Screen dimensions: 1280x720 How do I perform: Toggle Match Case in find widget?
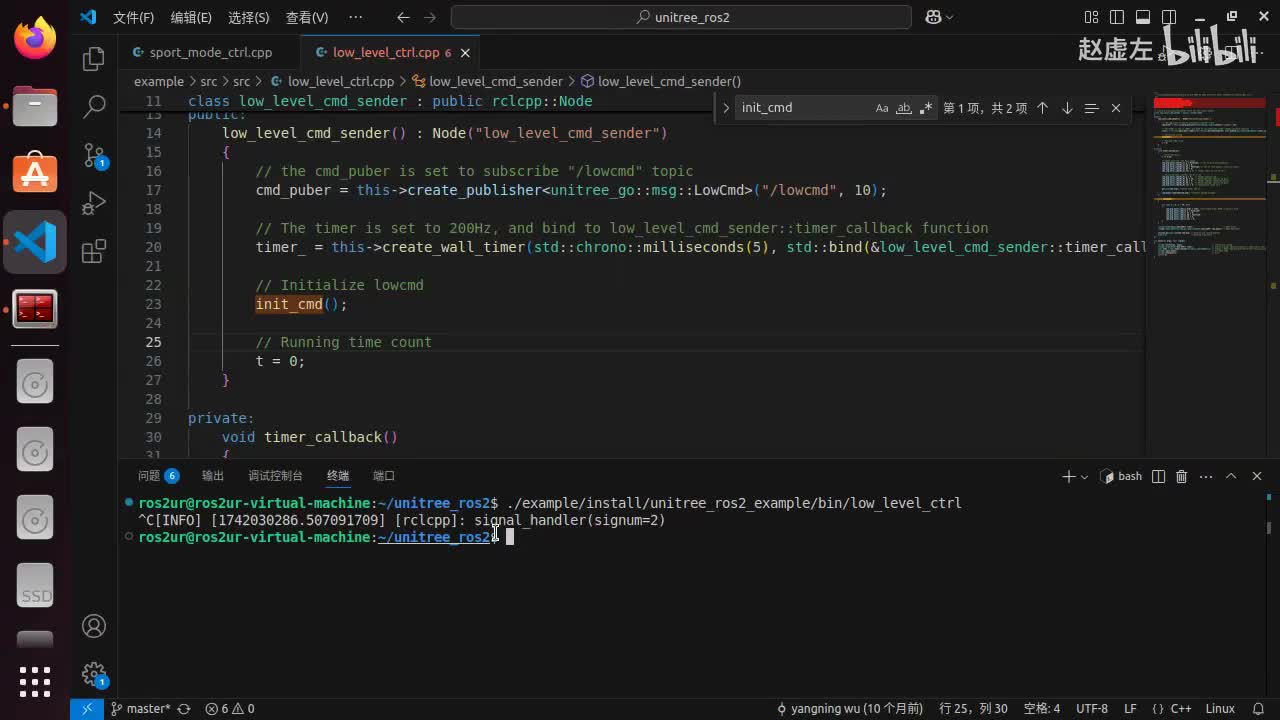[881, 108]
